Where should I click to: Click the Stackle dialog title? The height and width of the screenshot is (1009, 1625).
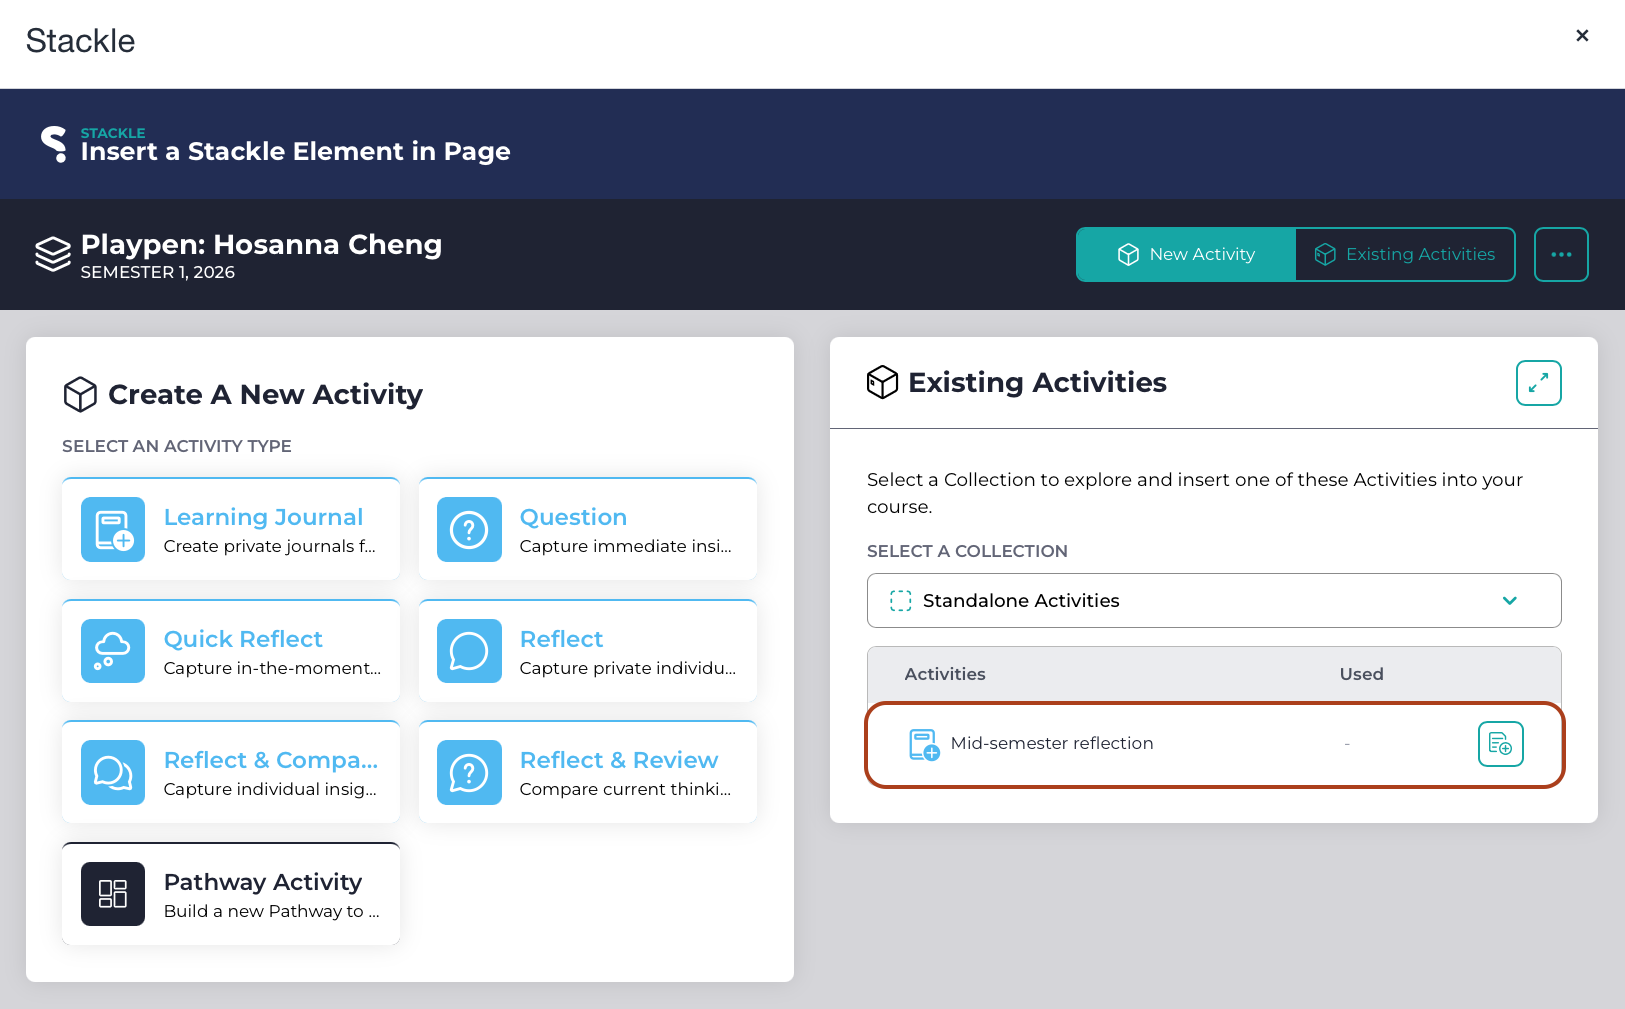pos(80,41)
